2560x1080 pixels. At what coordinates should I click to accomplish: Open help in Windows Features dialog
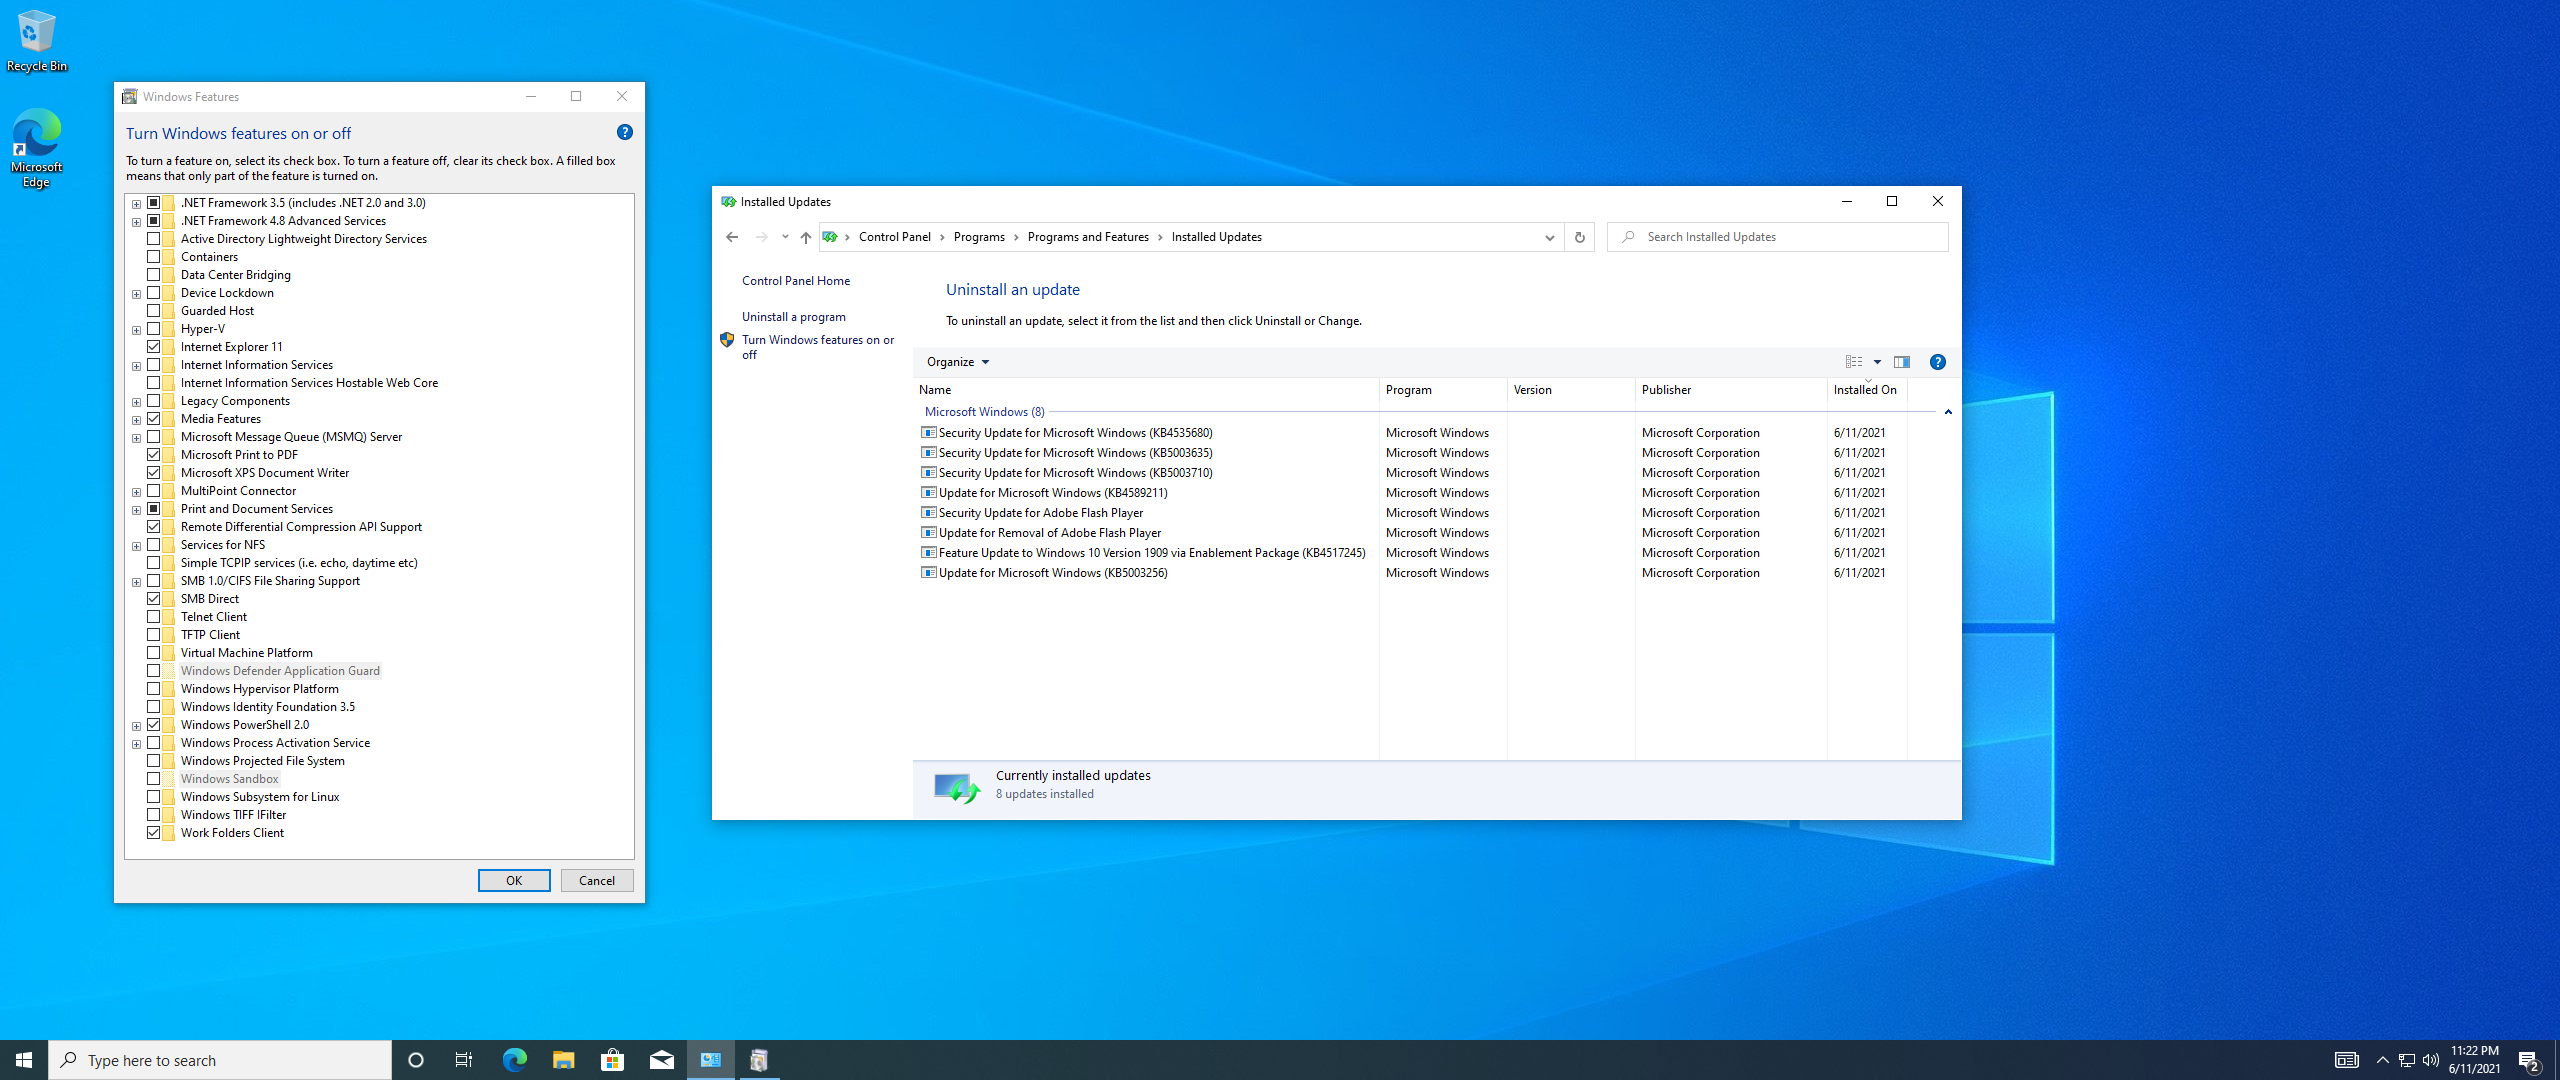[x=625, y=132]
